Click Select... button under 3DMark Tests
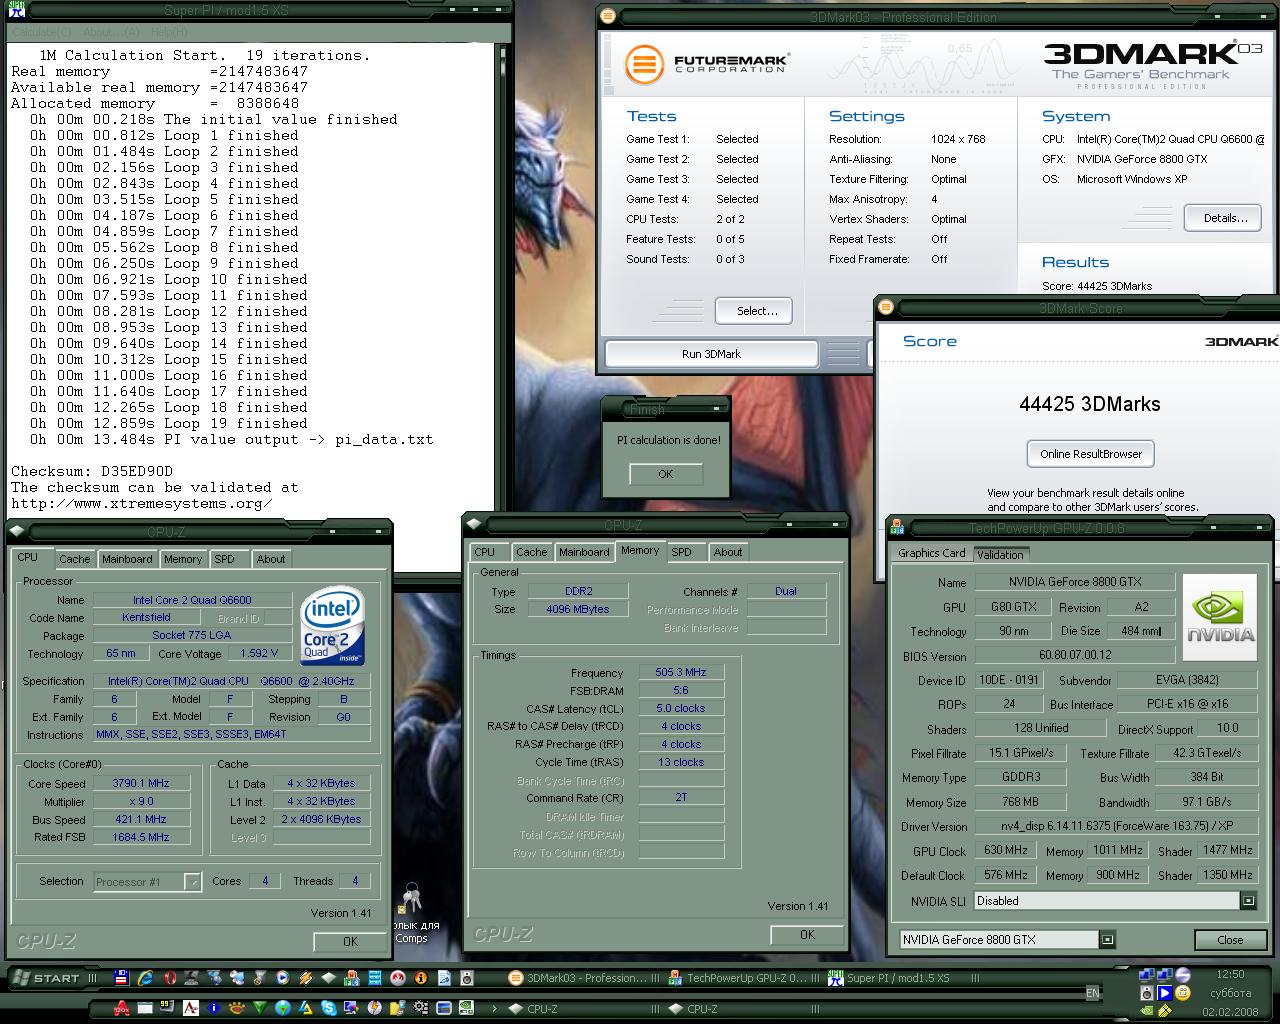The image size is (1280, 1024). click(756, 311)
